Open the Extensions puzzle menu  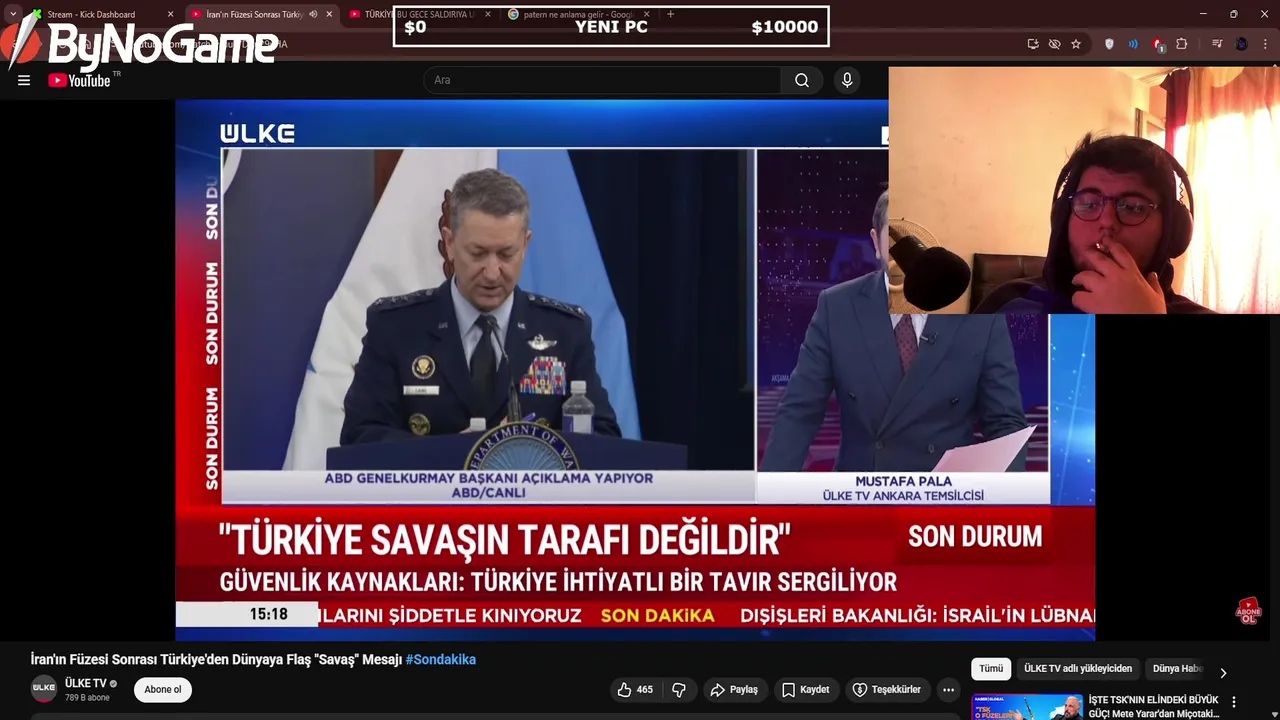1182,44
